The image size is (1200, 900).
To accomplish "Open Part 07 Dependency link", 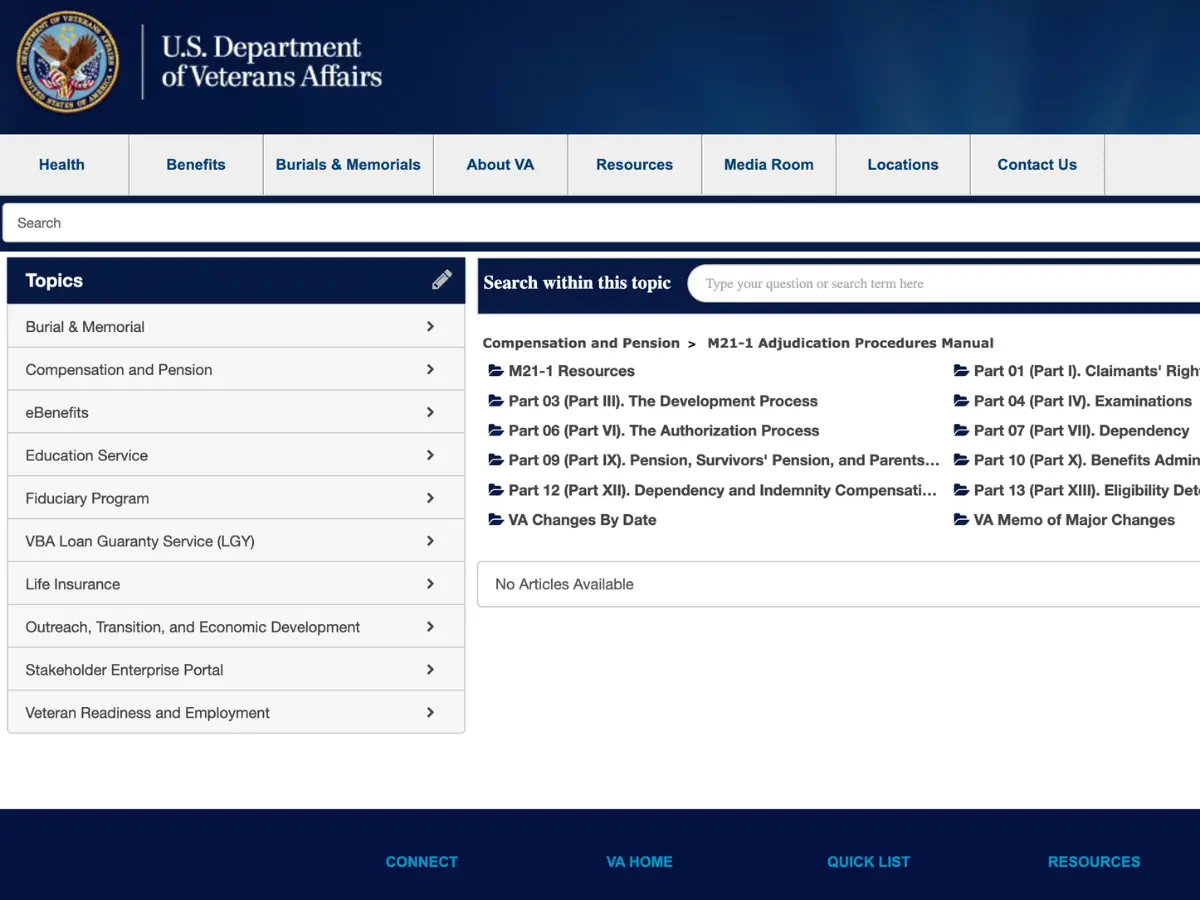I will pyautogui.click(x=1082, y=431).
